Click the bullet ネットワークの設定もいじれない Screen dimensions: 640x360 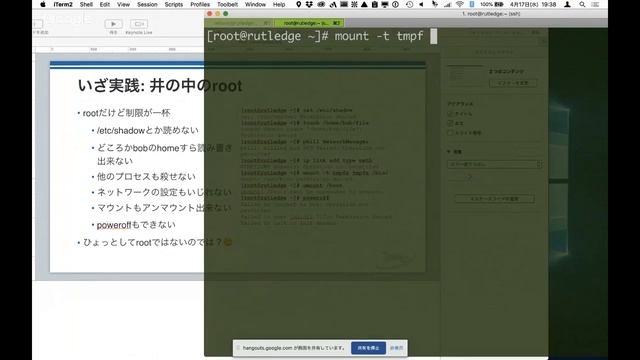tap(164, 192)
